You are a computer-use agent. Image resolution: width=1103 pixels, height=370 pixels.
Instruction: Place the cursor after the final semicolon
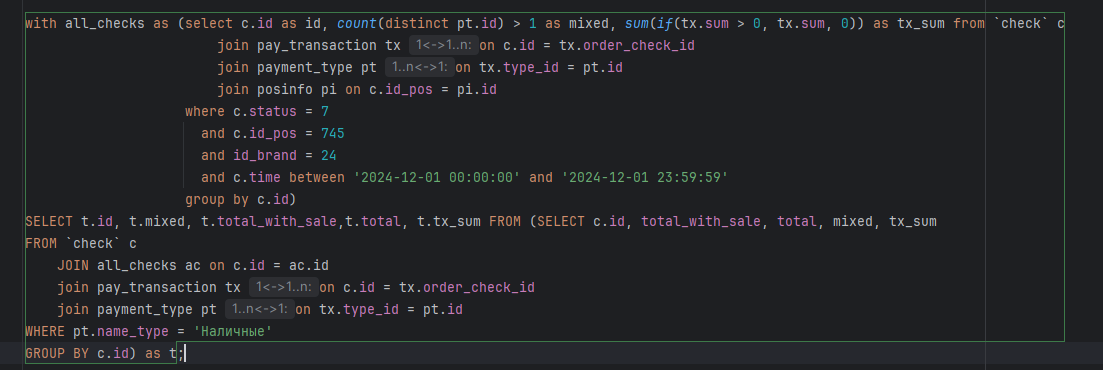184,352
